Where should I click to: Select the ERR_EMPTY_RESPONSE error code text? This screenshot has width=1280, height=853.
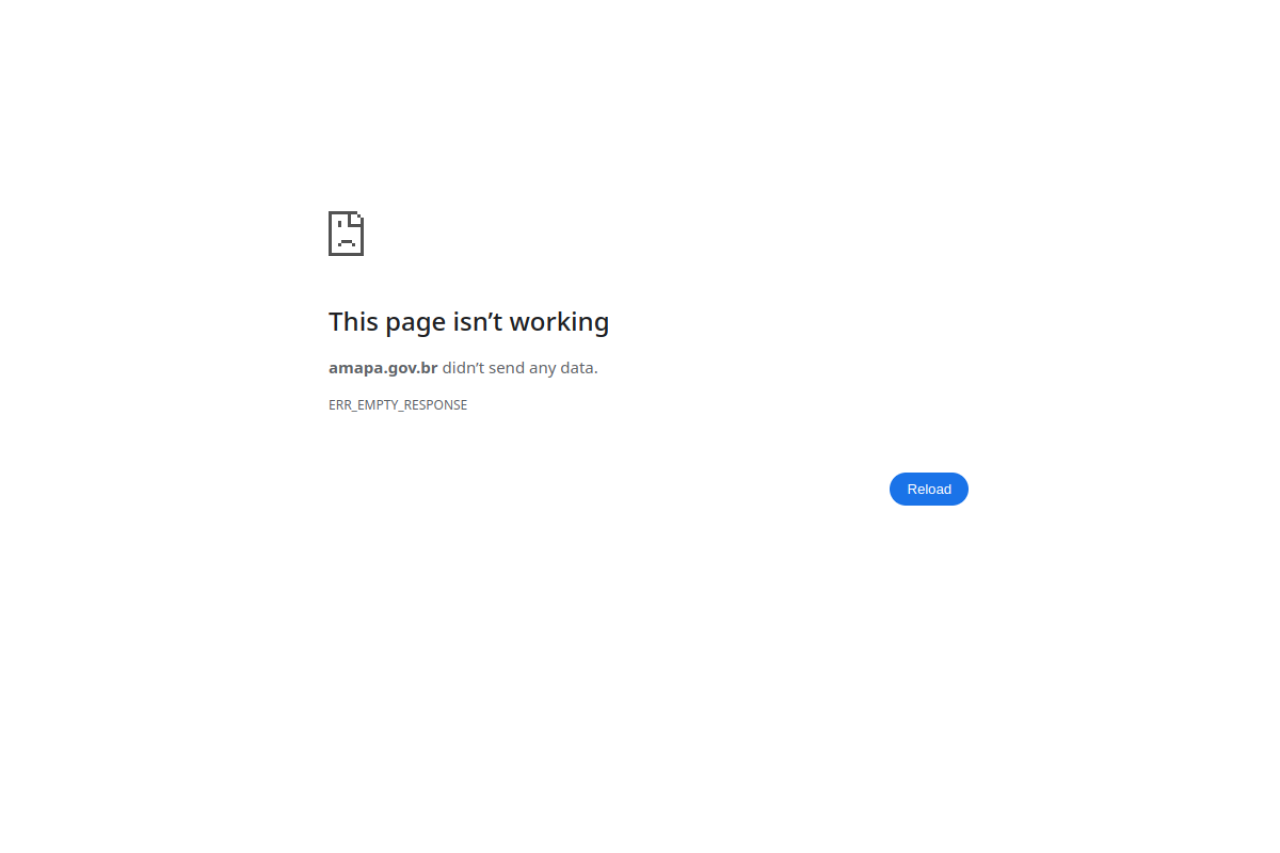click(x=398, y=405)
